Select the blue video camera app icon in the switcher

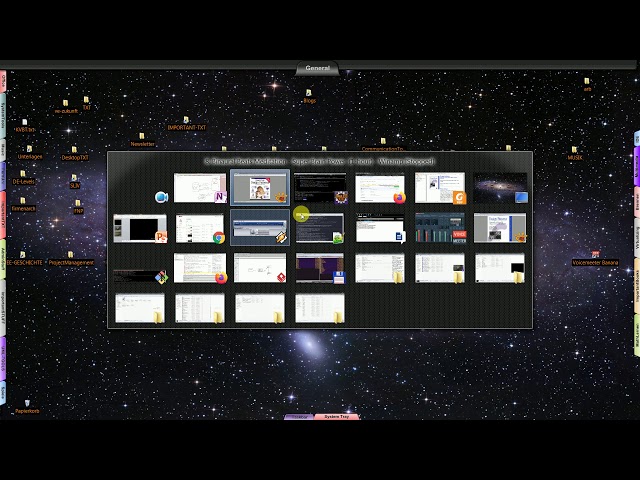[x=162, y=197]
